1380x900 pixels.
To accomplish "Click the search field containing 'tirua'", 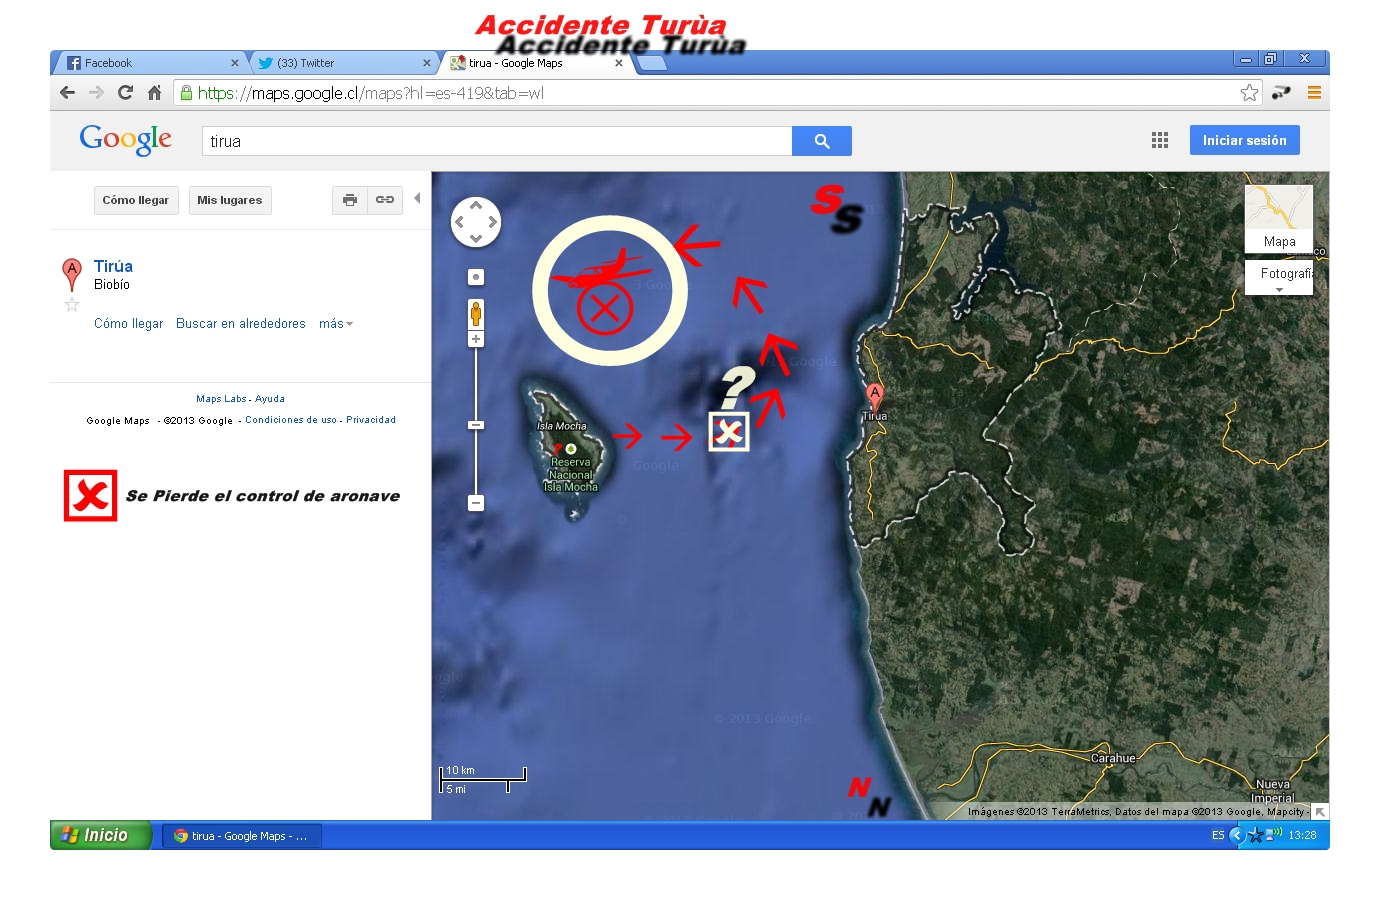I will [497, 141].
